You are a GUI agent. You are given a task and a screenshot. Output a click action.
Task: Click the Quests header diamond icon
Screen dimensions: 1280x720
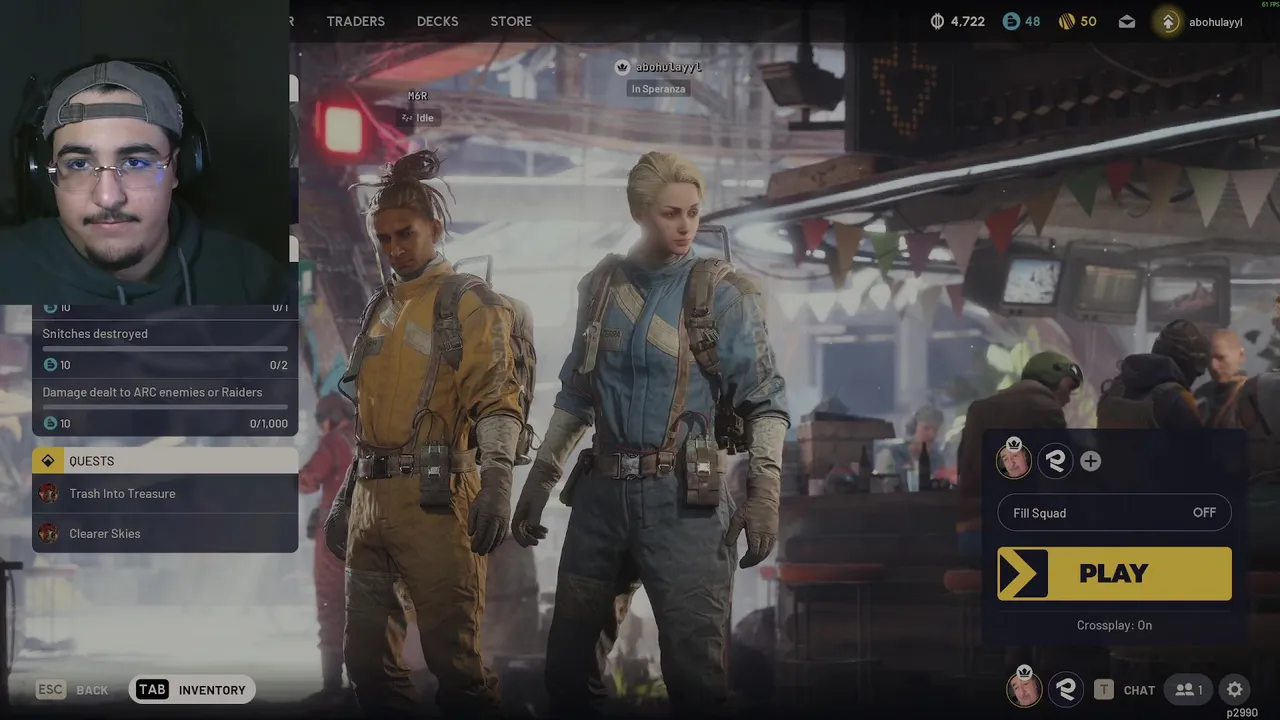point(48,461)
